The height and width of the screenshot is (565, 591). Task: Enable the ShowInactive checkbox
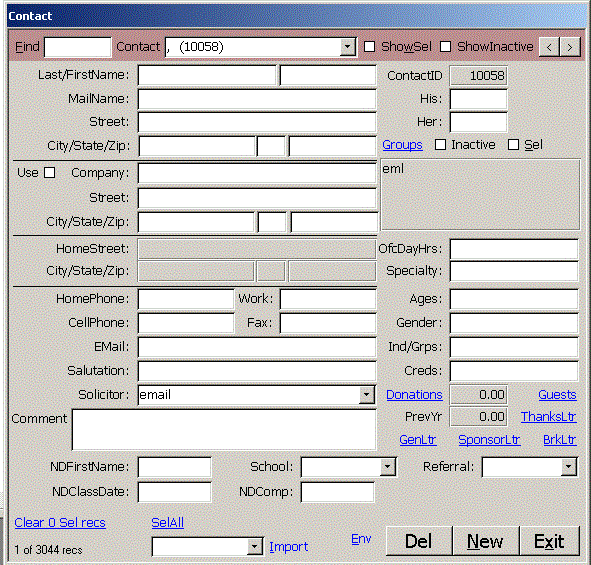(446, 47)
